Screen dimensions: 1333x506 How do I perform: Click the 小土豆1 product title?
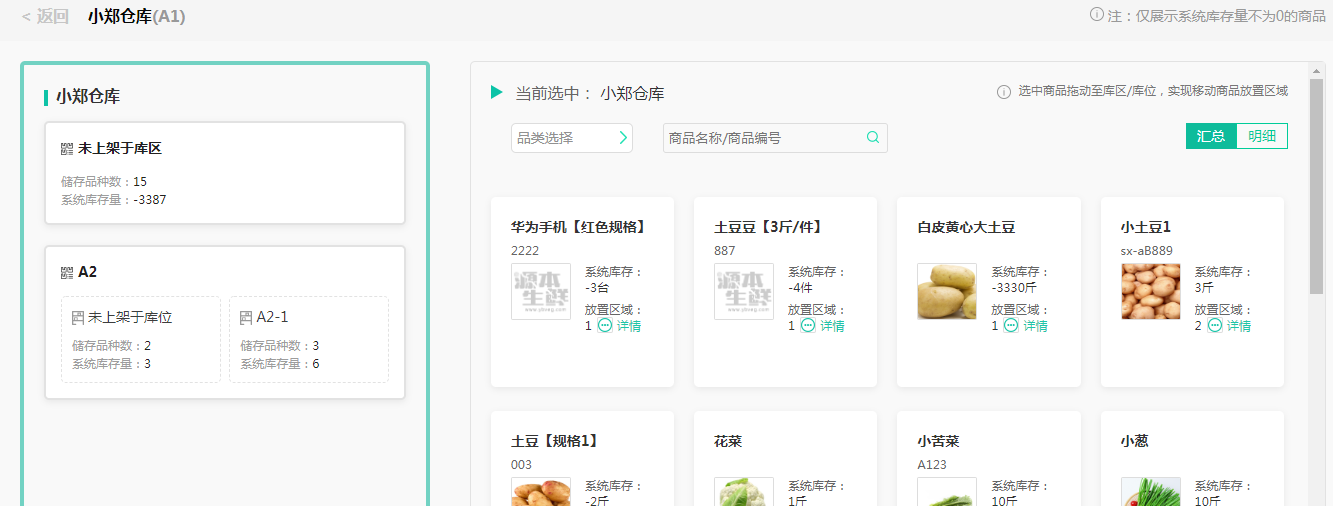pos(1146,227)
